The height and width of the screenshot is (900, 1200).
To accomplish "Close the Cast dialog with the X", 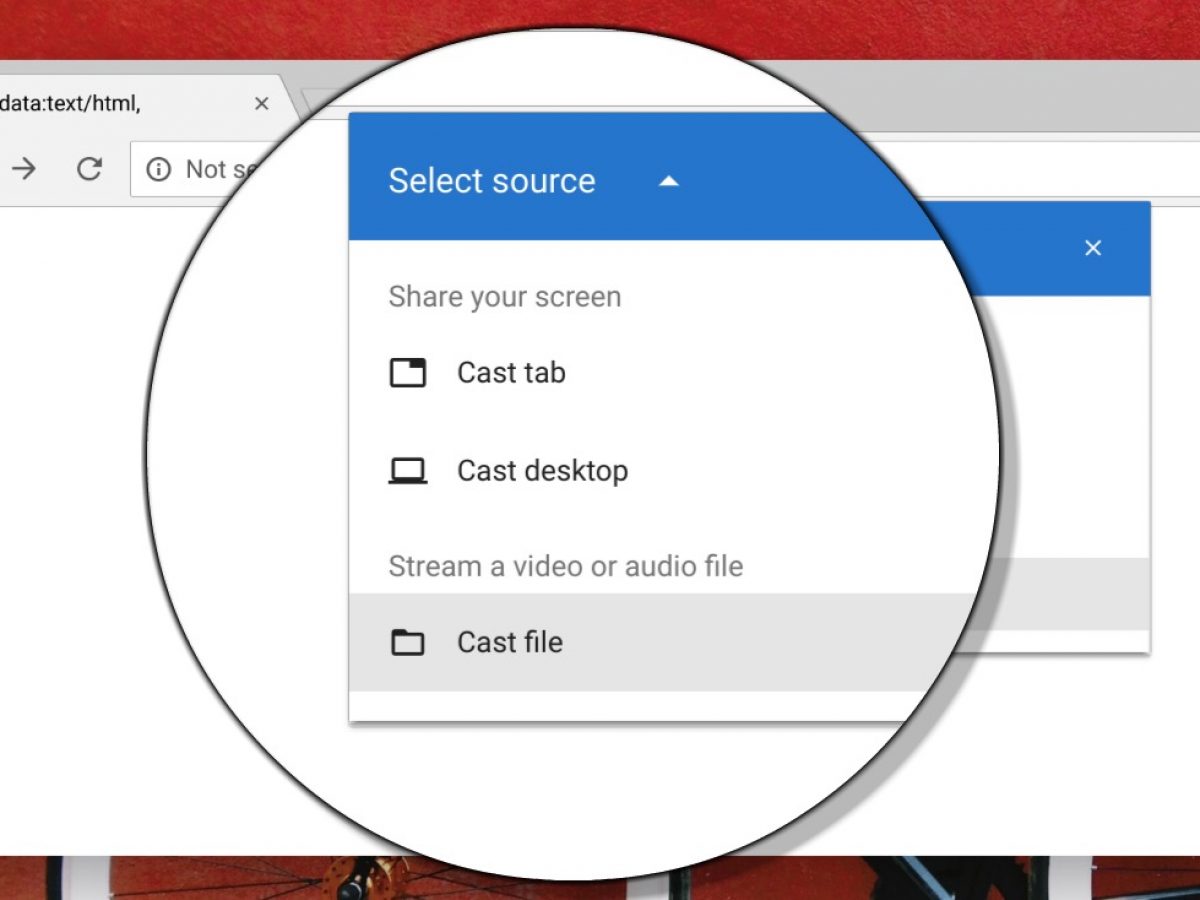I will point(1093,248).
